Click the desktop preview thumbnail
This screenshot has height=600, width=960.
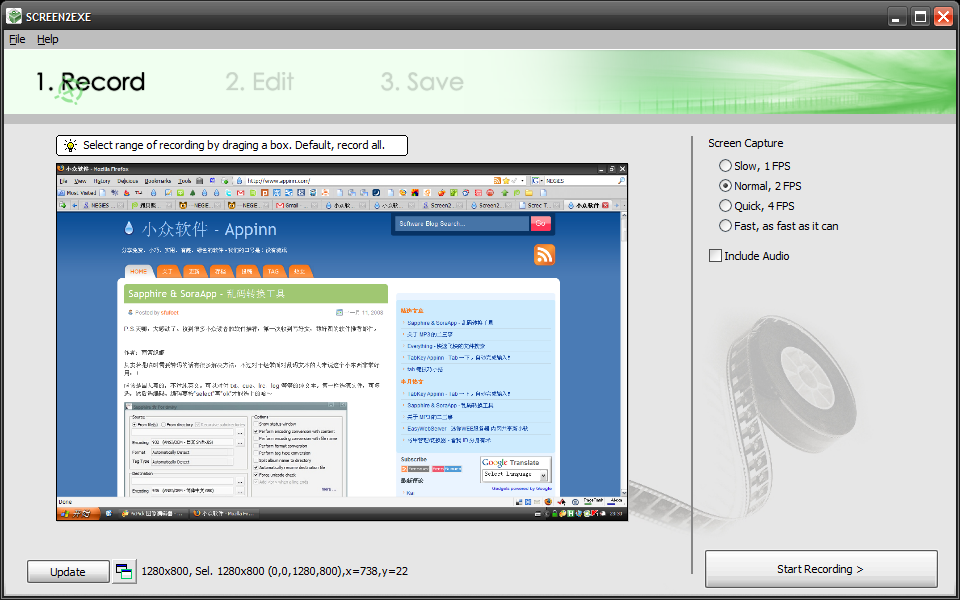pos(342,342)
